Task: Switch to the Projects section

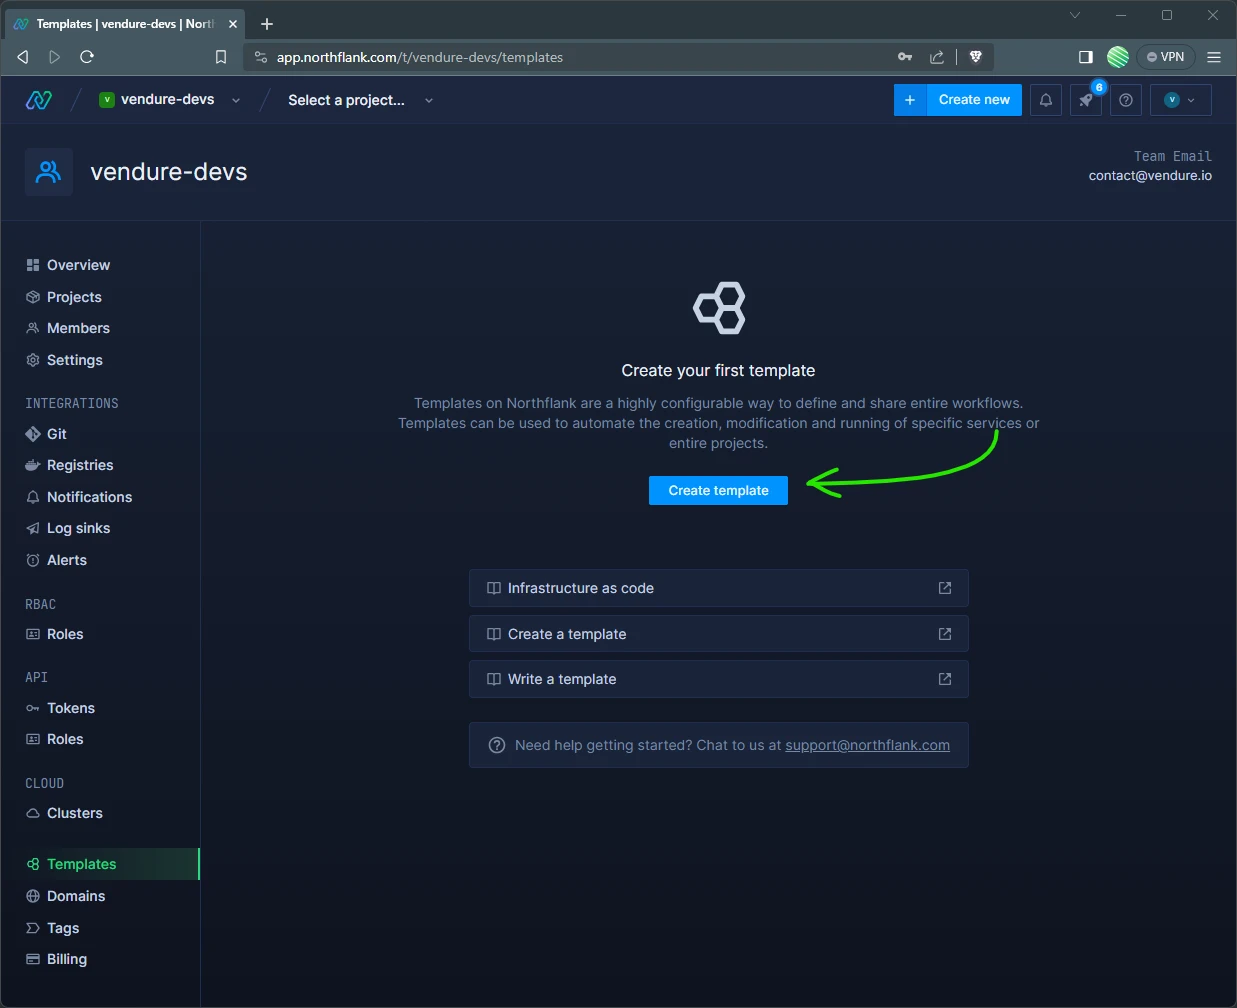Action: pyautogui.click(x=73, y=296)
